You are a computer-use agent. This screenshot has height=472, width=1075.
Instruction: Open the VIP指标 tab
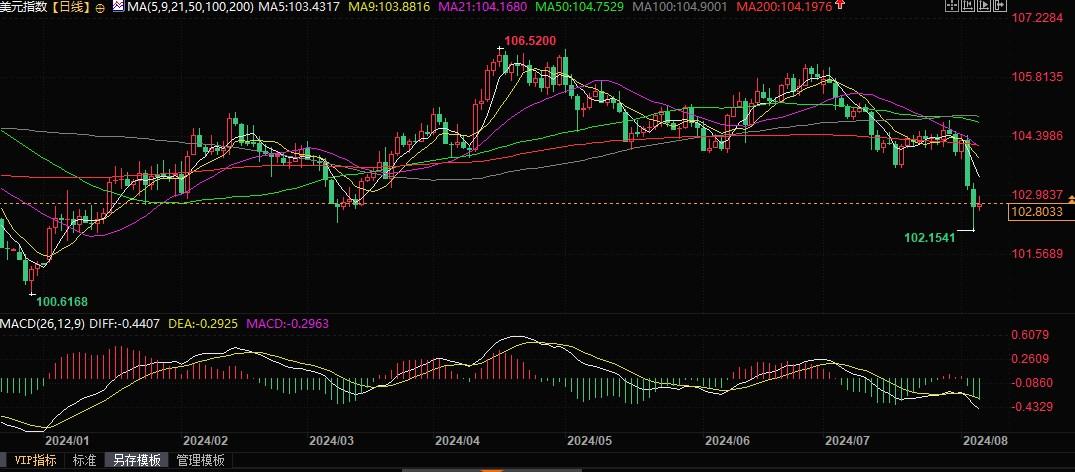[35, 460]
